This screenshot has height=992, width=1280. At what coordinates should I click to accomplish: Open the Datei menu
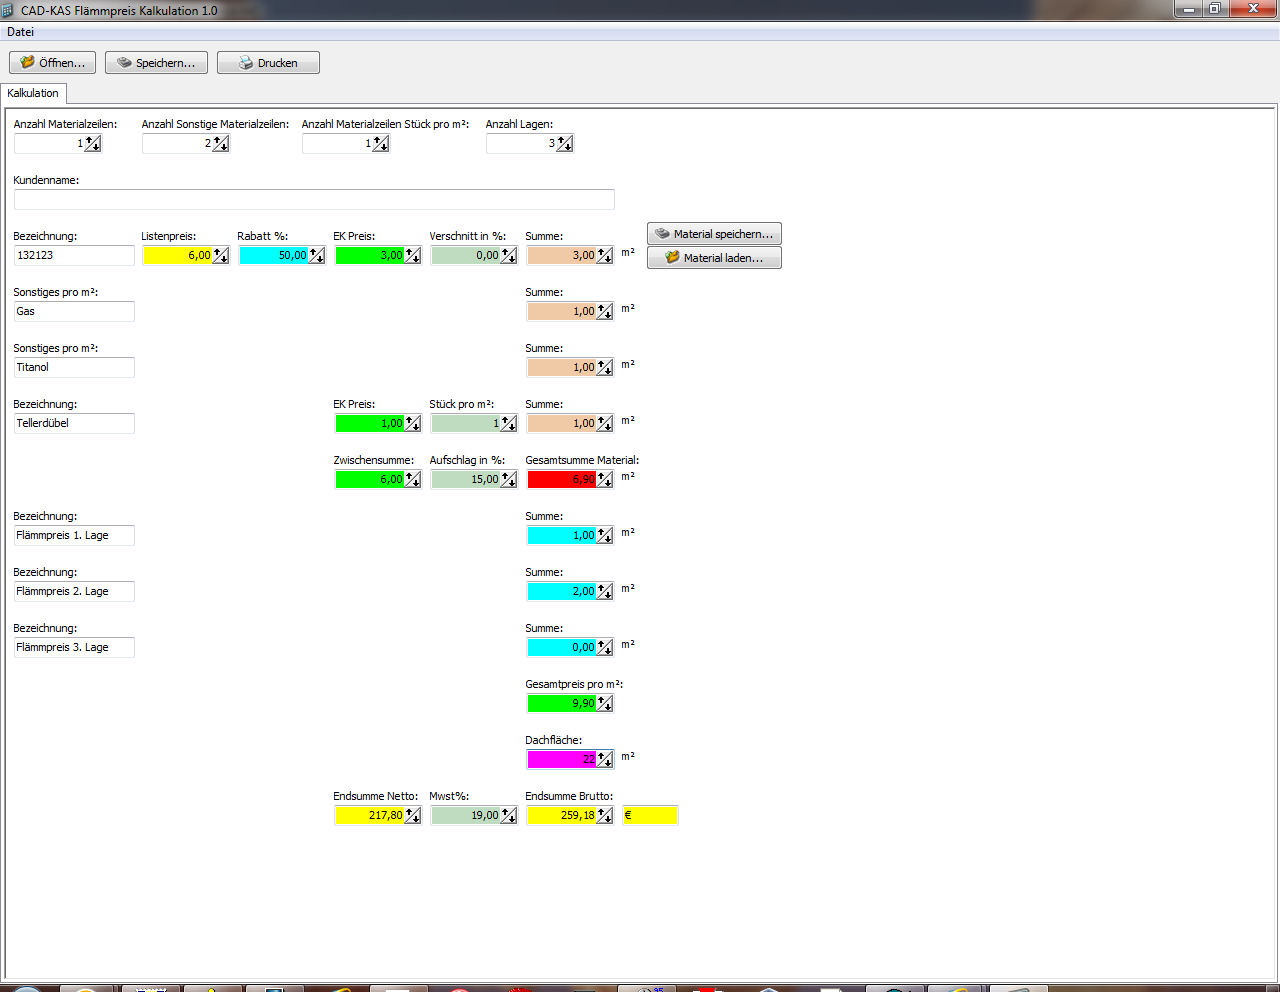pyautogui.click(x=20, y=32)
